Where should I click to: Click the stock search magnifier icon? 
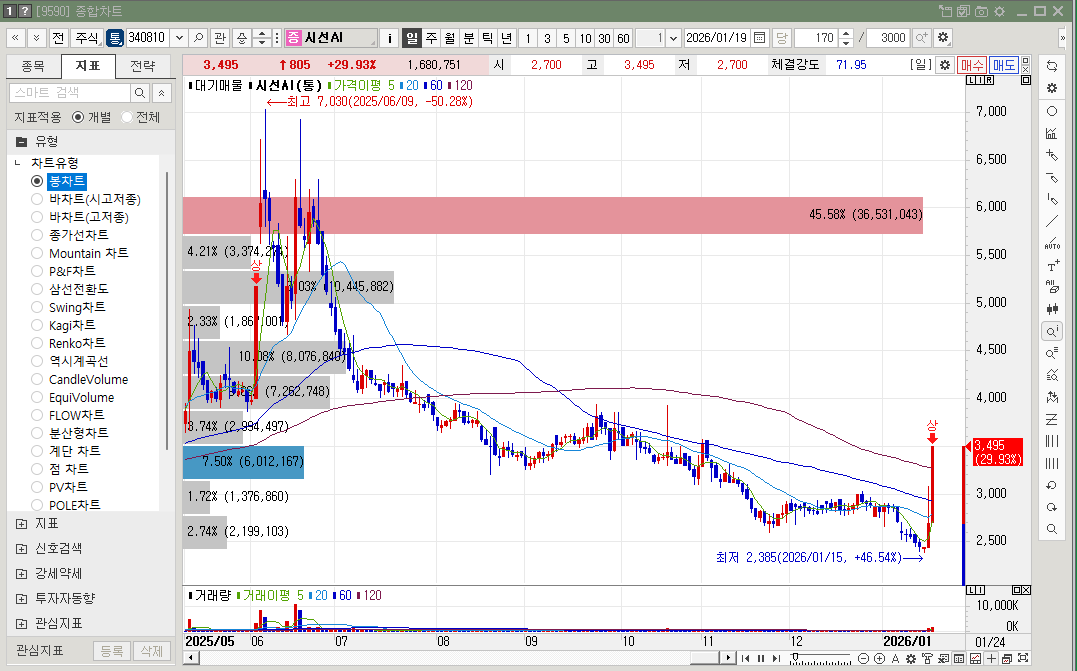(x=198, y=38)
